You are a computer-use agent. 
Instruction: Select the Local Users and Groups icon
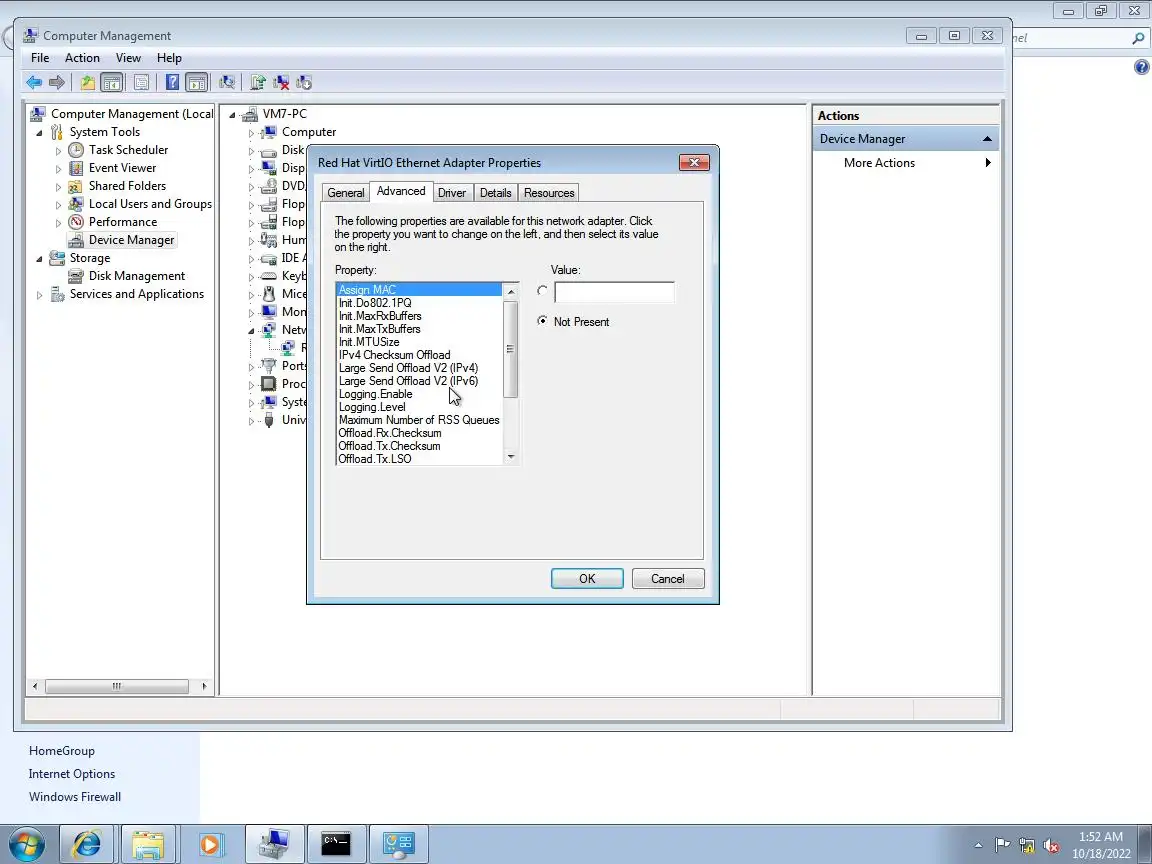click(76, 204)
